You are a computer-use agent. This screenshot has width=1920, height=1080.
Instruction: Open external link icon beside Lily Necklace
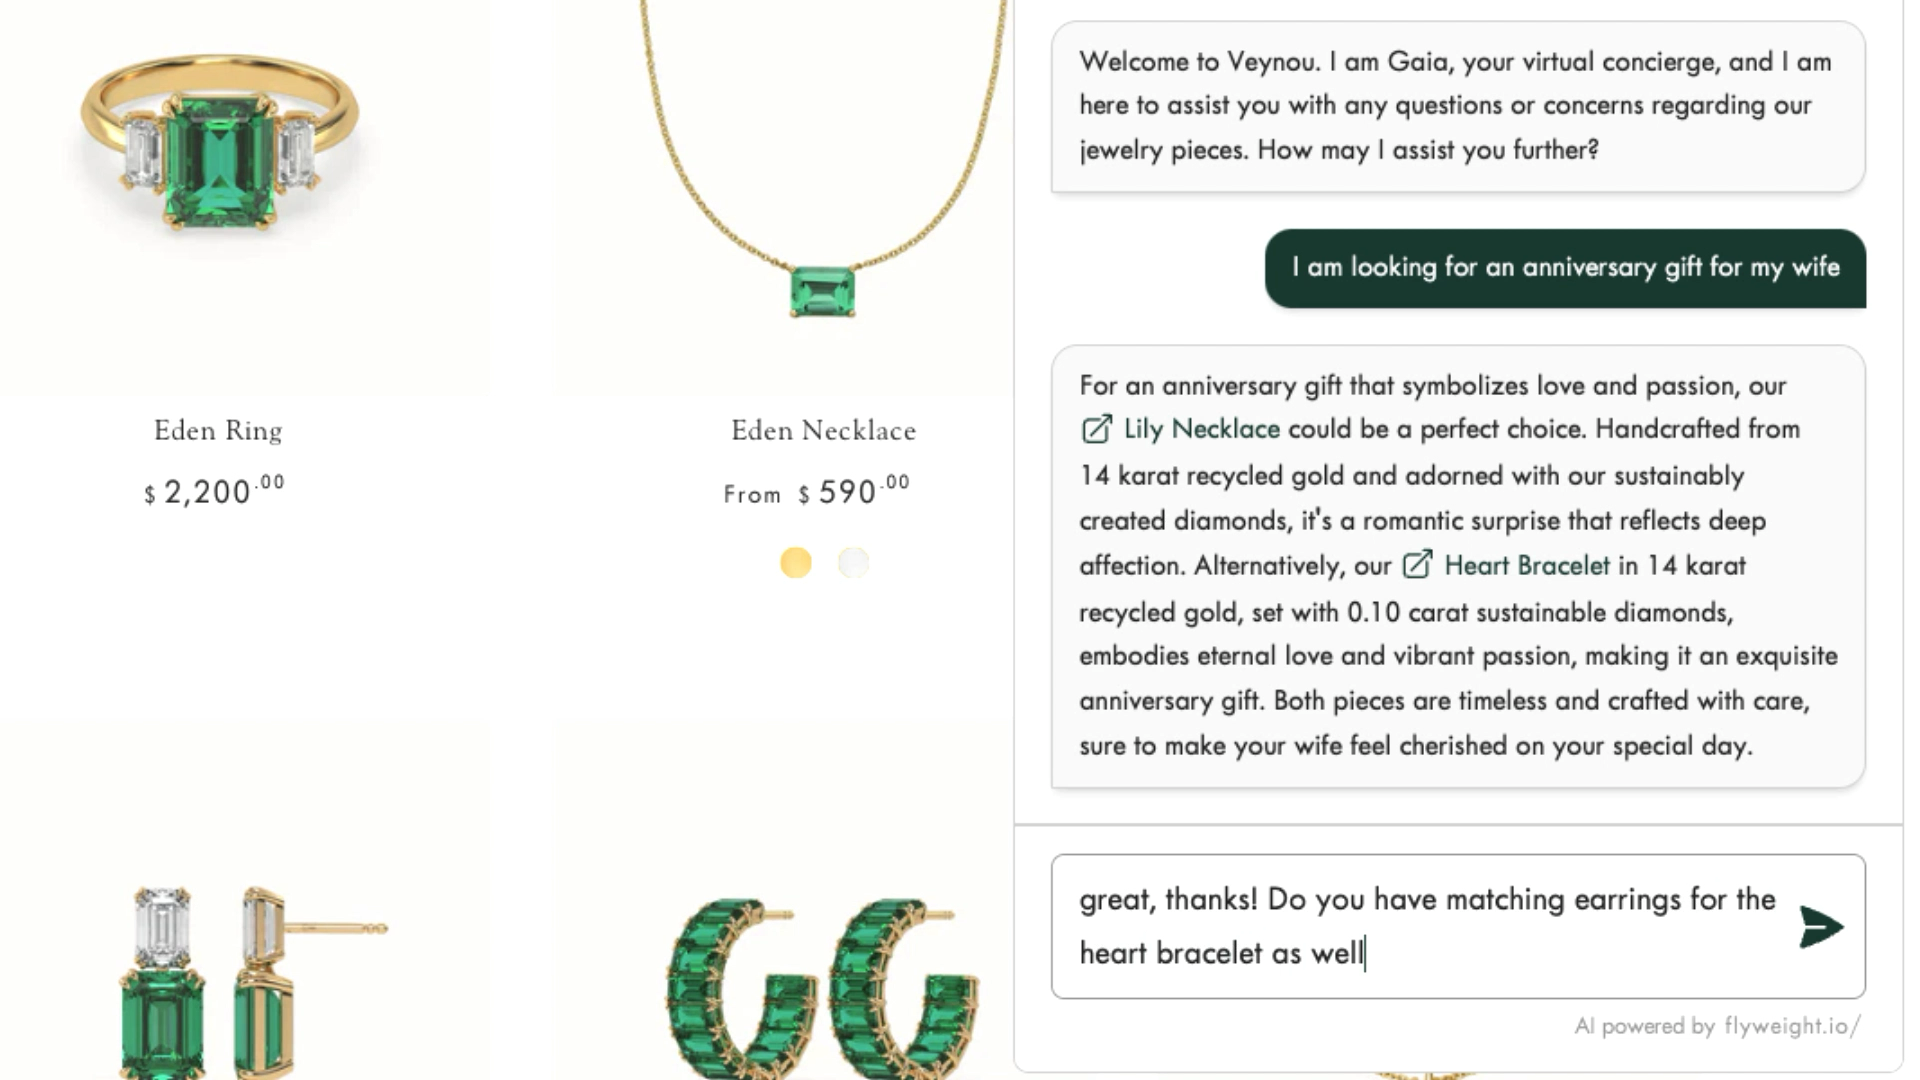1096,430
